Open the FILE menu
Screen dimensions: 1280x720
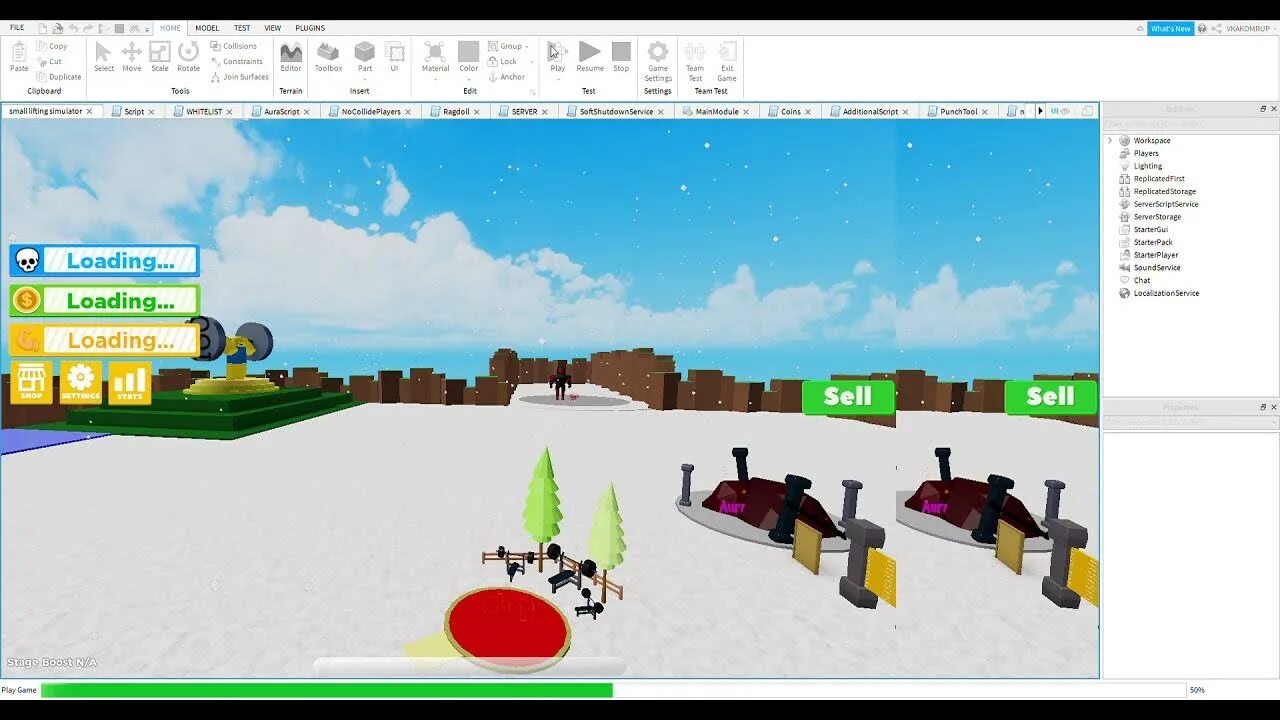coord(17,28)
